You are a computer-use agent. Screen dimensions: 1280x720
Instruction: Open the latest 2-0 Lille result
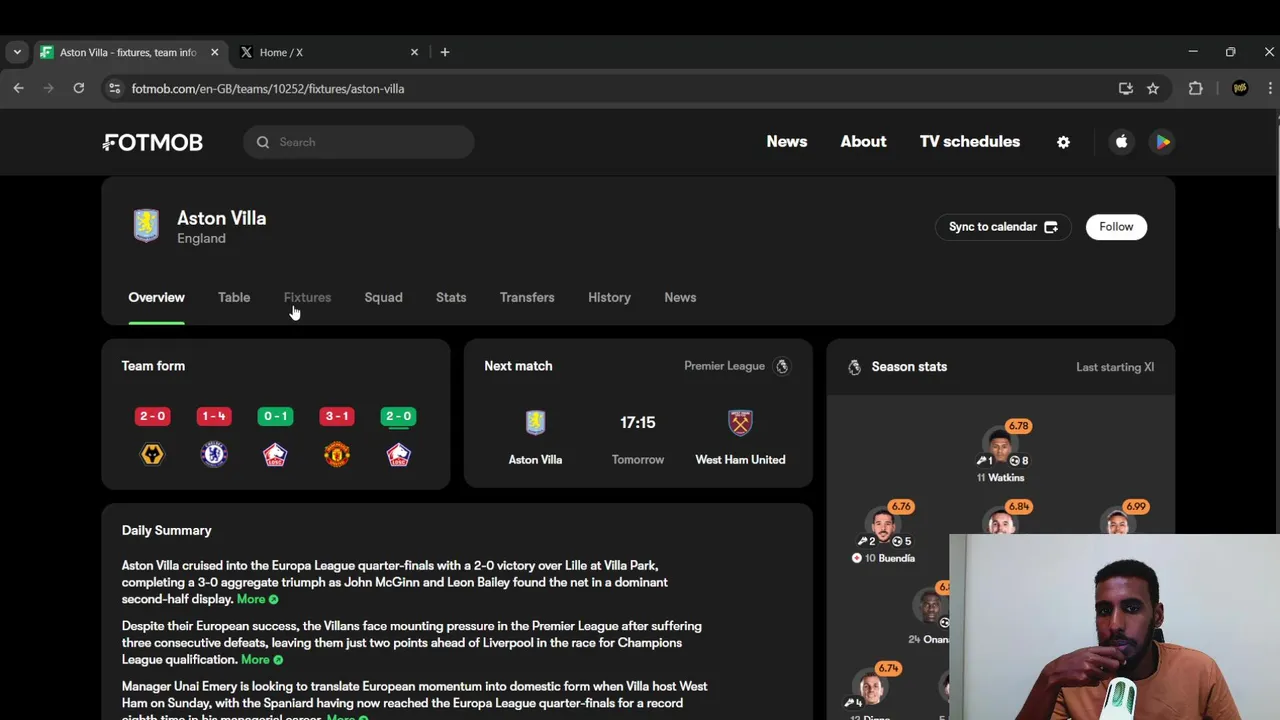398,416
